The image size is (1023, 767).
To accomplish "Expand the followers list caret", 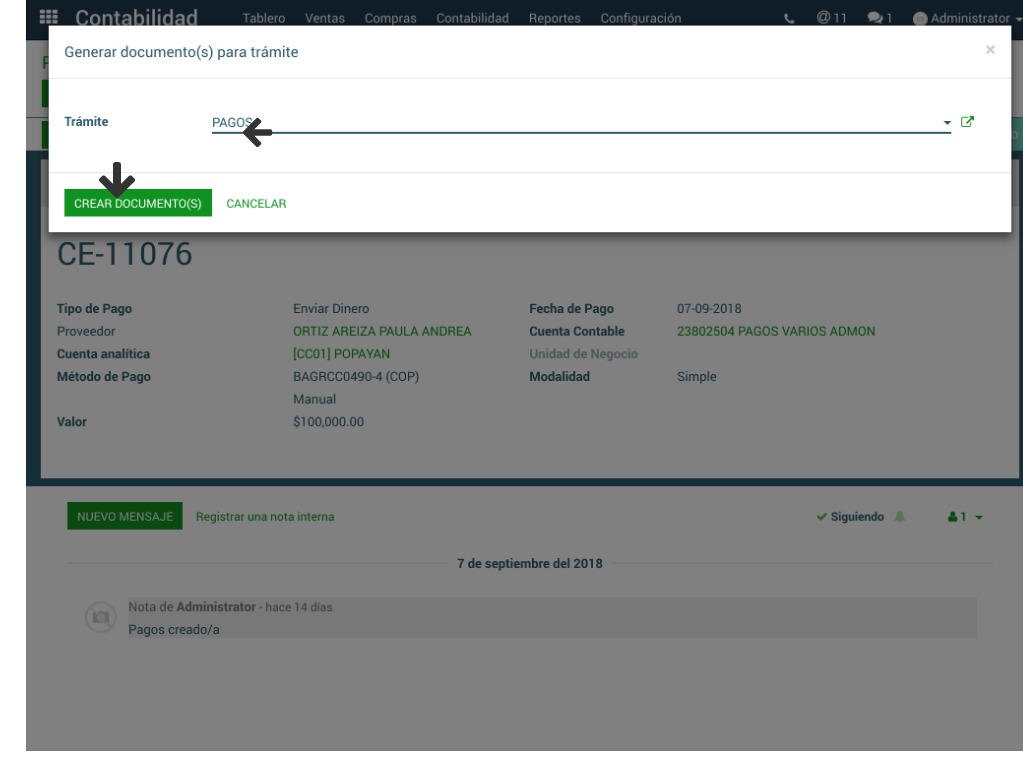I will pyautogui.click(x=979, y=517).
